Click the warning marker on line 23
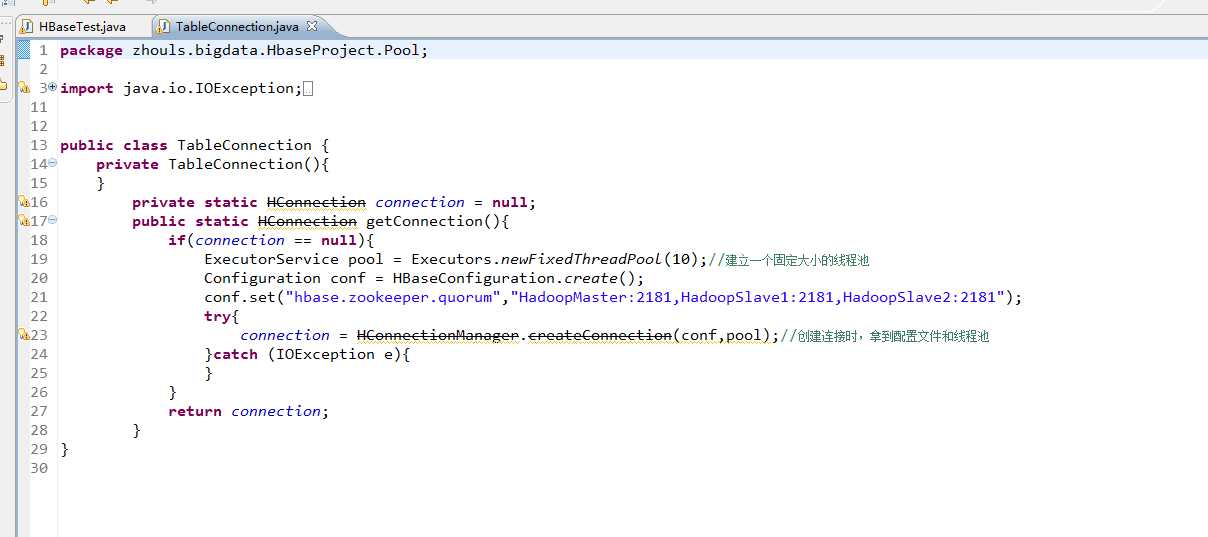The image size is (1208, 537). coord(24,335)
